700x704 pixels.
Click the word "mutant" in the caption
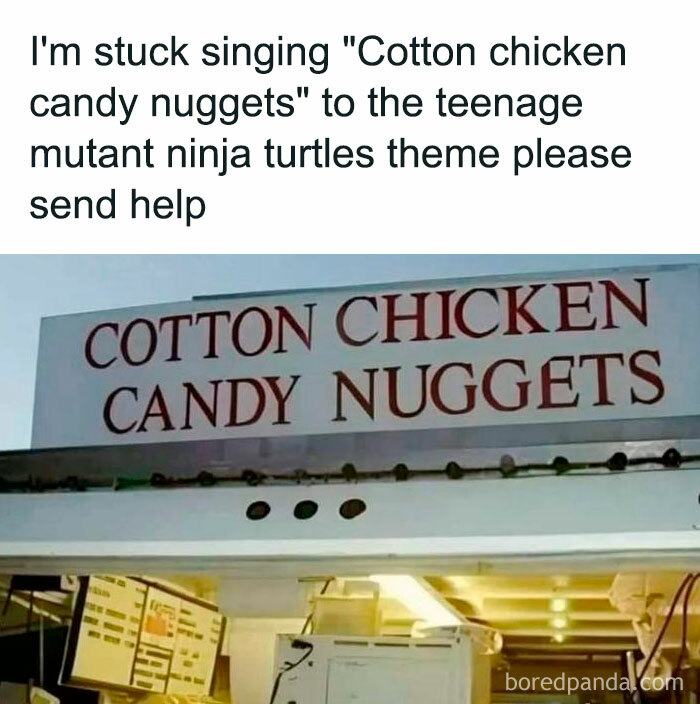point(92,154)
